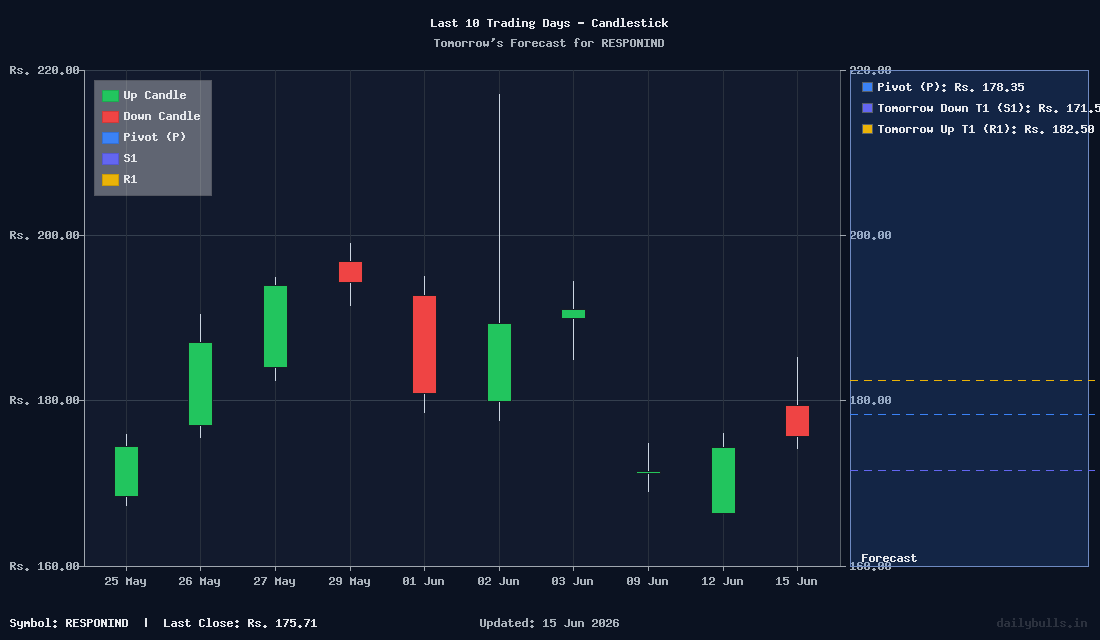Click the subtitle 'Tomorrow's Forecast for RESPONIND'
This screenshot has height=640, width=1100.
tap(549, 44)
